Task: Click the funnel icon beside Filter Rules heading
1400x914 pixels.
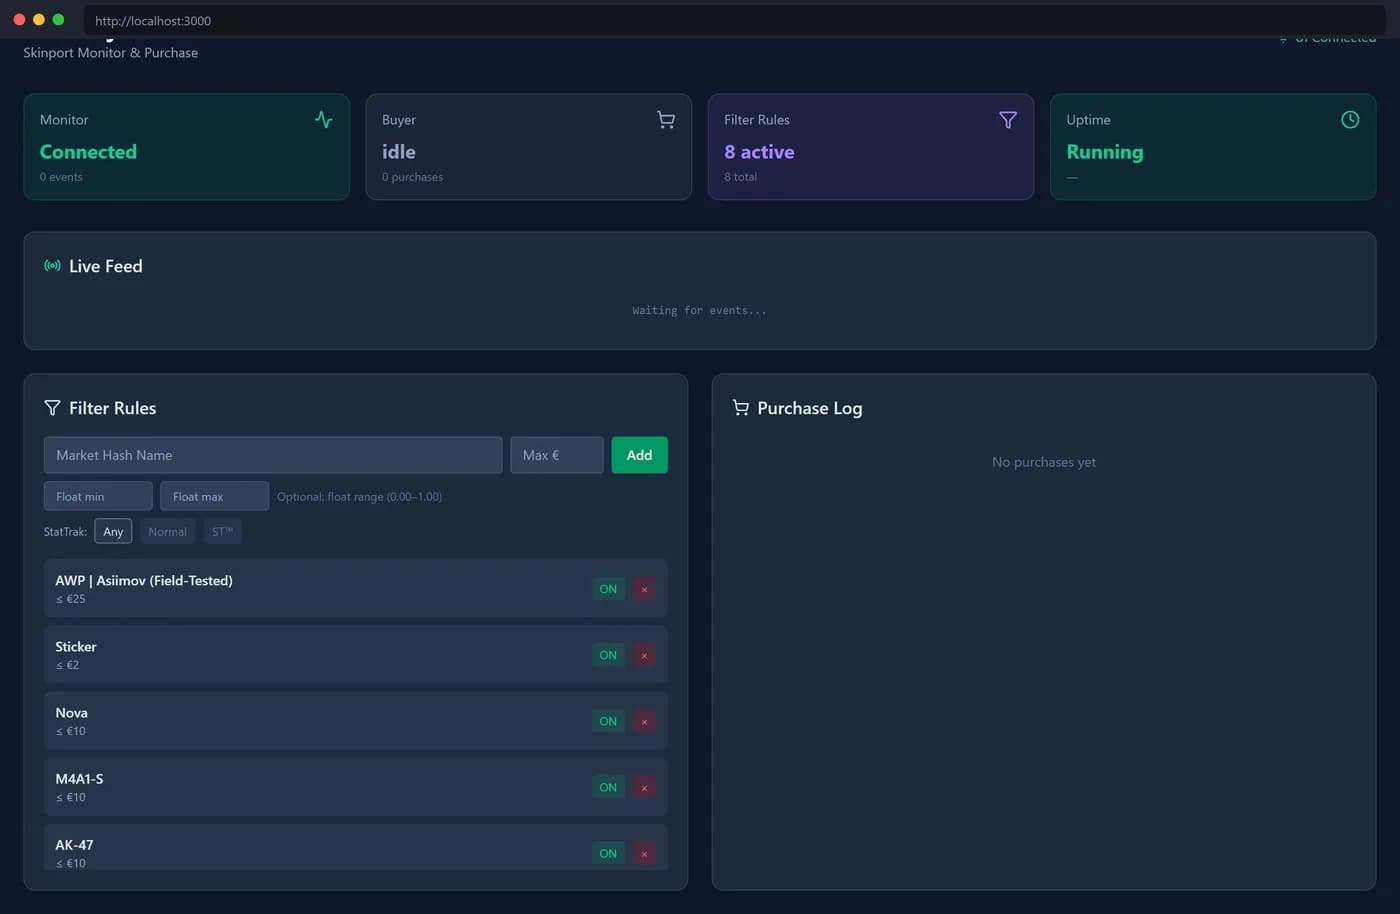Action: (x=52, y=408)
